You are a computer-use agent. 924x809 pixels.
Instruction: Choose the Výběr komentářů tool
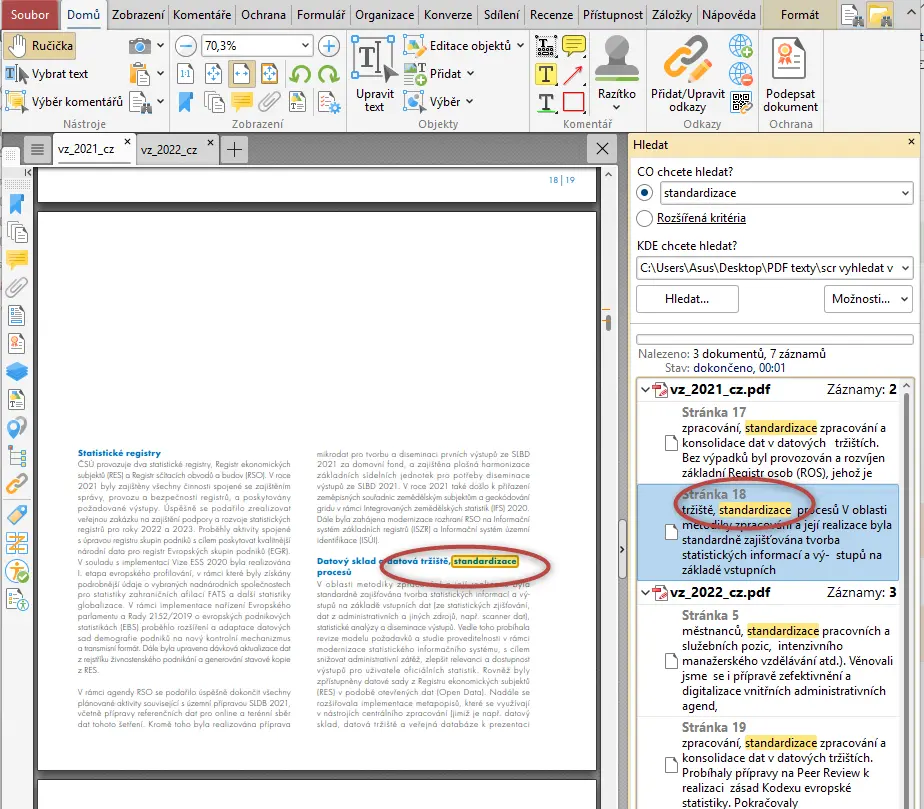tap(64, 101)
